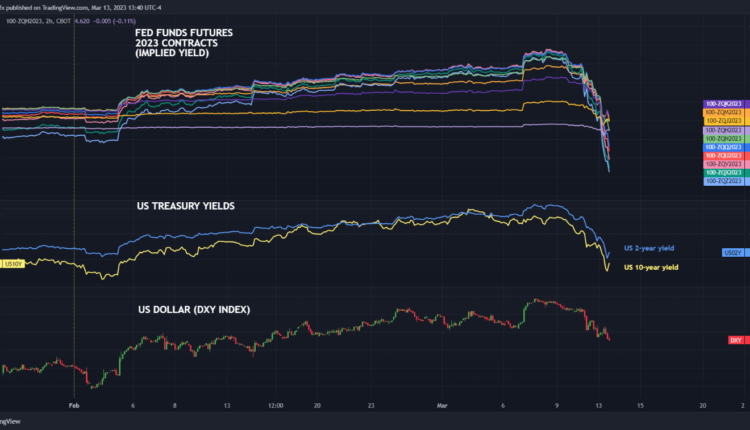The image size is (750, 430).
Task: Select the US DOLLAR (DXY INDEX) annotation
Action: tap(193, 309)
